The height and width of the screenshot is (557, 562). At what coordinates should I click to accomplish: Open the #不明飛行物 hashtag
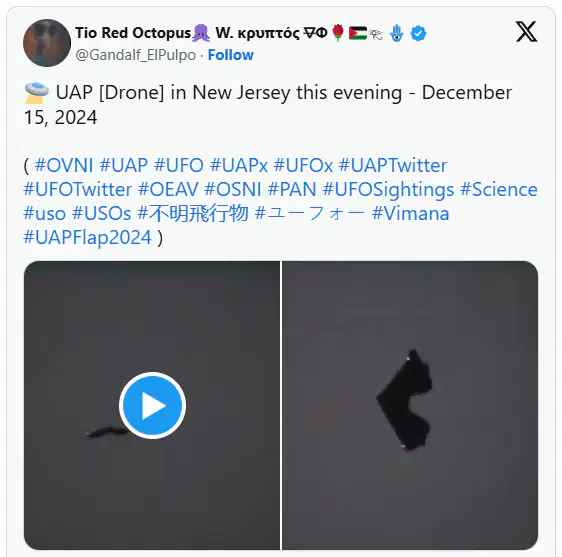[x=193, y=214]
